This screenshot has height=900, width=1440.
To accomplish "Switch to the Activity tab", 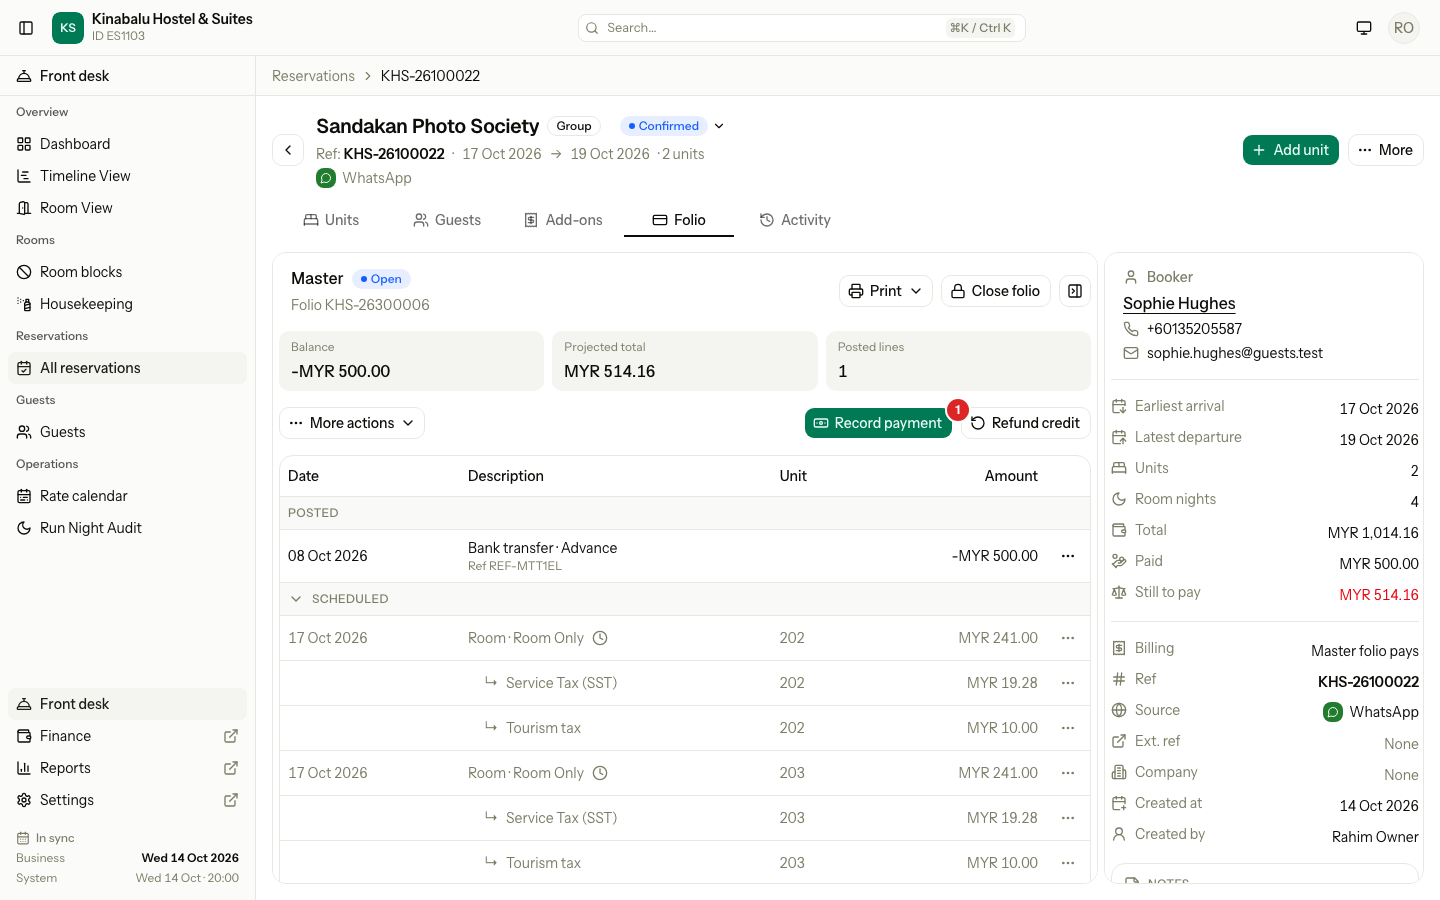I will pyautogui.click(x=795, y=220).
